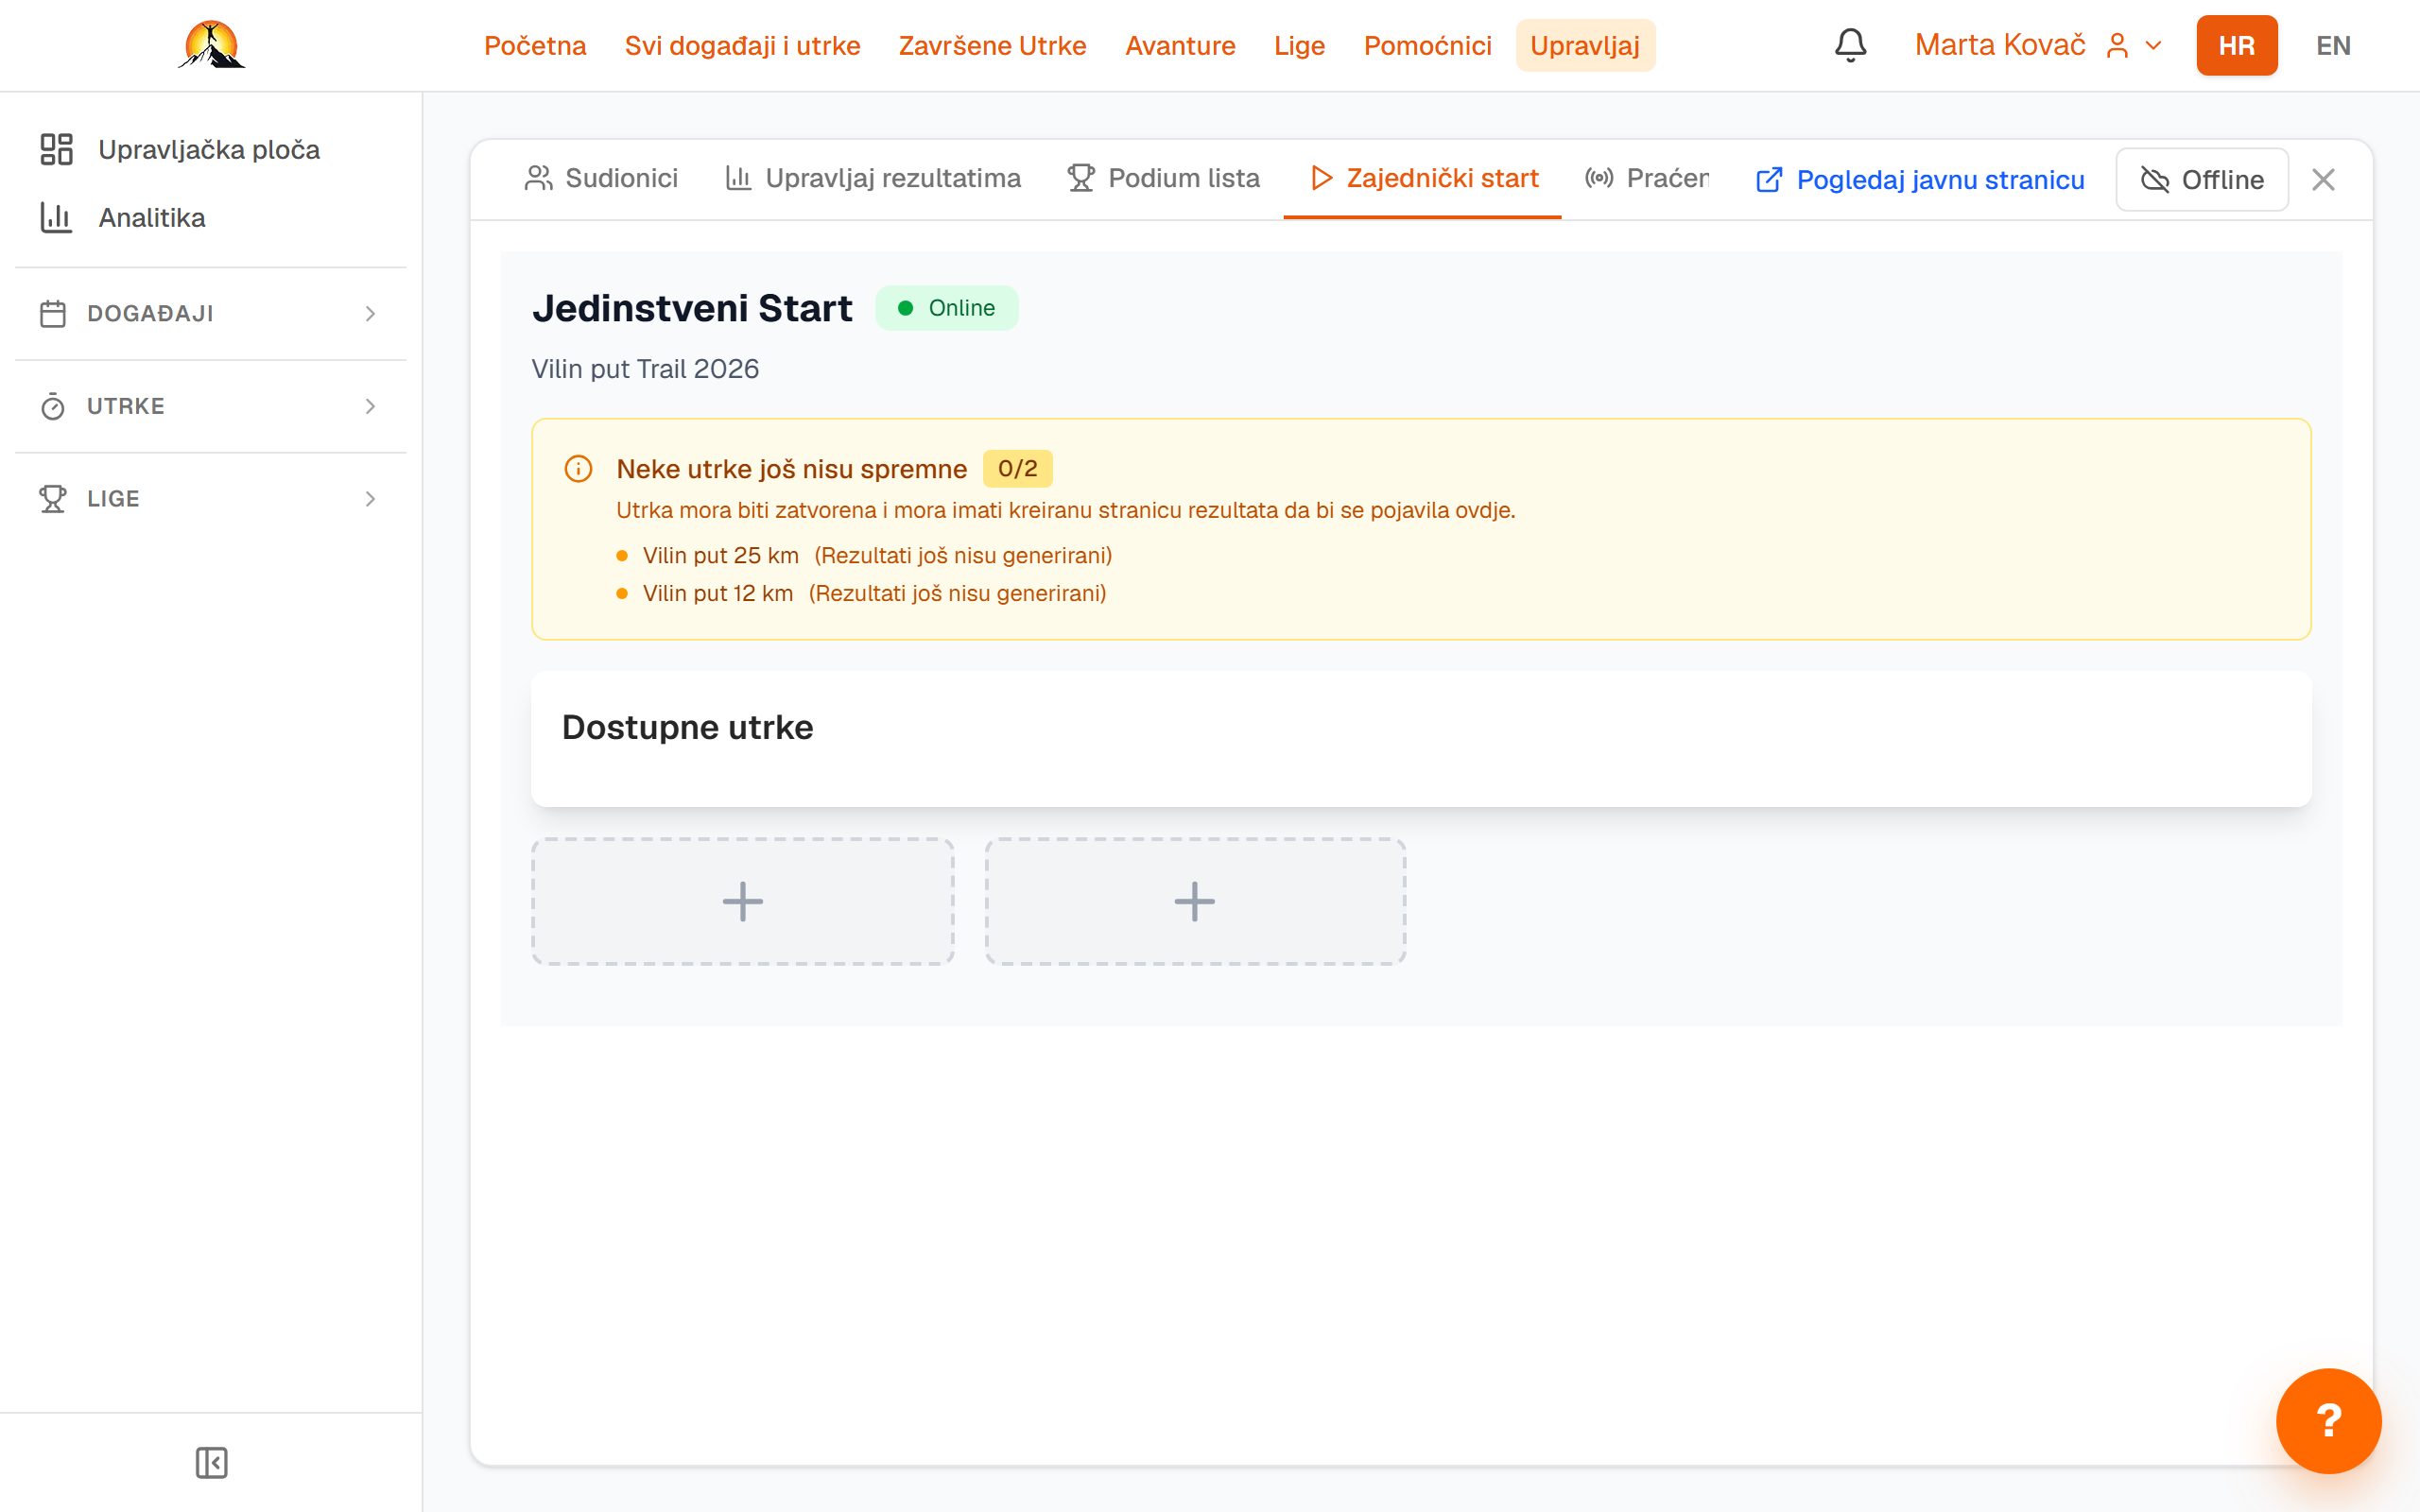This screenshot has width=2420, height=1512.
Task: Open Pomoćnici menu item
Action: click(1427, 46)
